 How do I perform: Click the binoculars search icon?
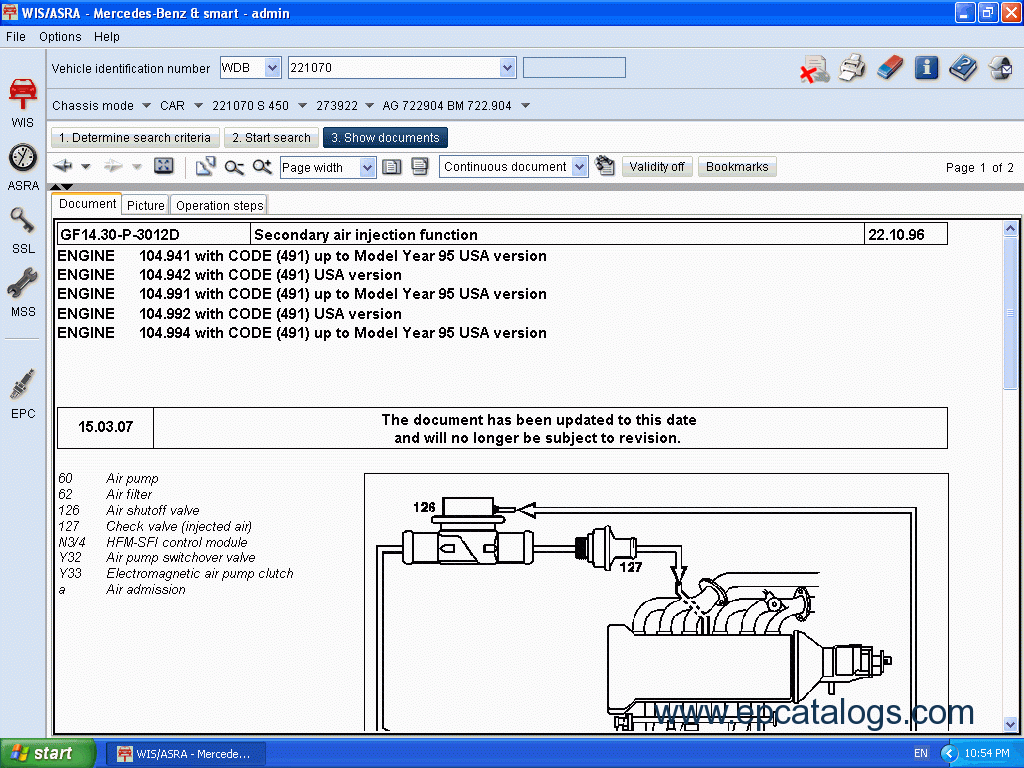pyautogui.click(x=605, y=166)
